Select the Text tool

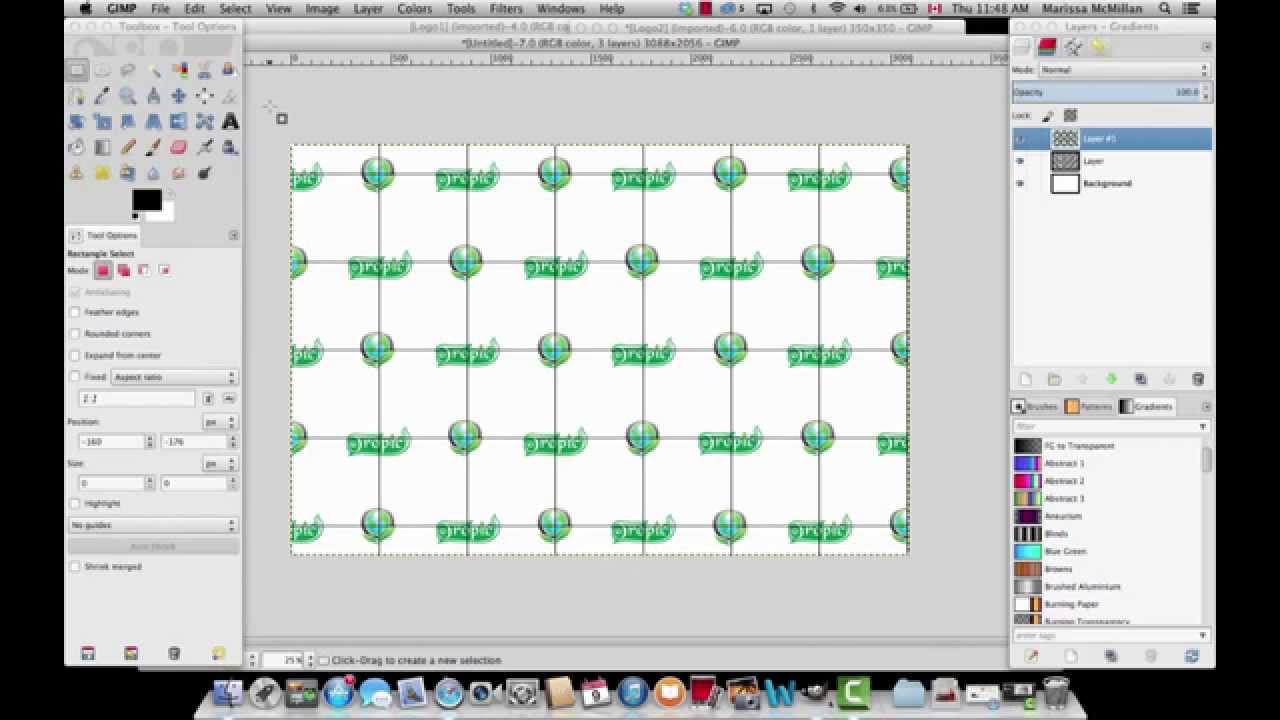pyautogui.click(x=230, y=122)
